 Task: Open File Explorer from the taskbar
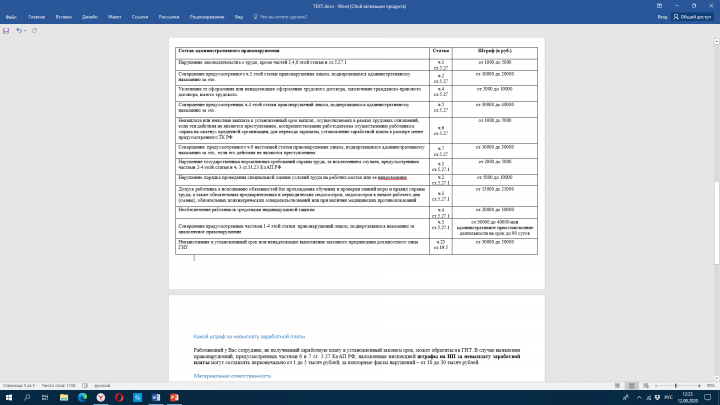64,398
